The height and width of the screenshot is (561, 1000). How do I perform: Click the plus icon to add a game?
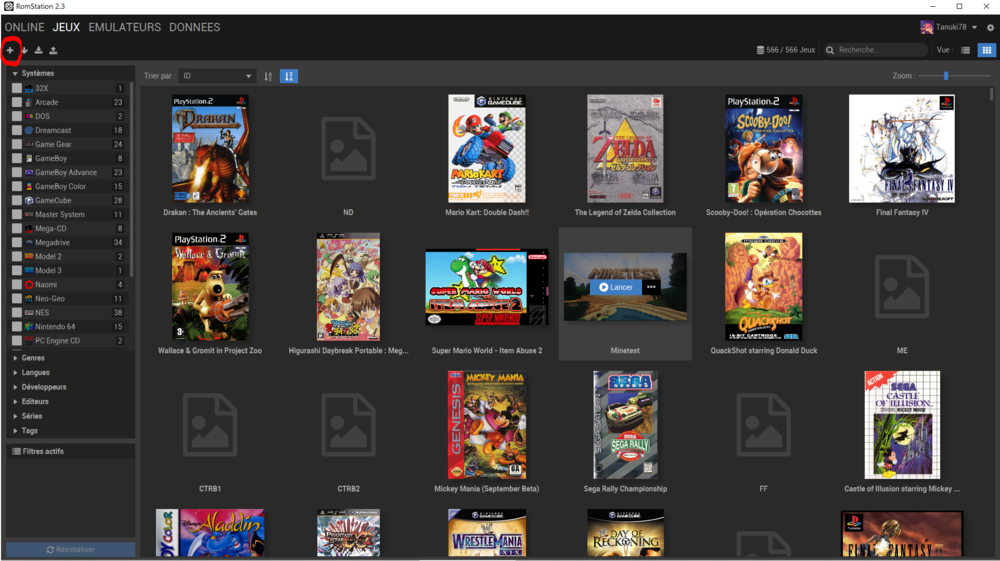pyautogui.click(x=10, y=50)
